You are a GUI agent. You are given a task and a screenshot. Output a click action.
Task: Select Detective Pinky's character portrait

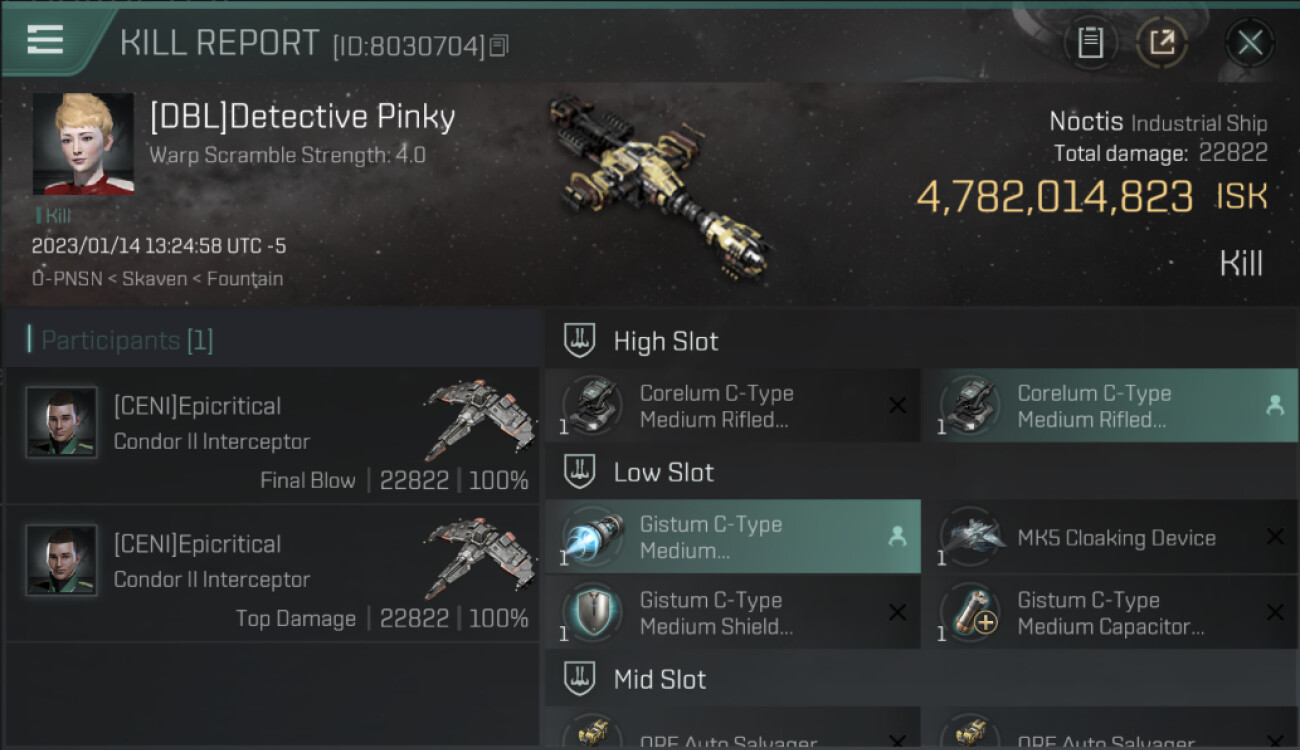83,144
